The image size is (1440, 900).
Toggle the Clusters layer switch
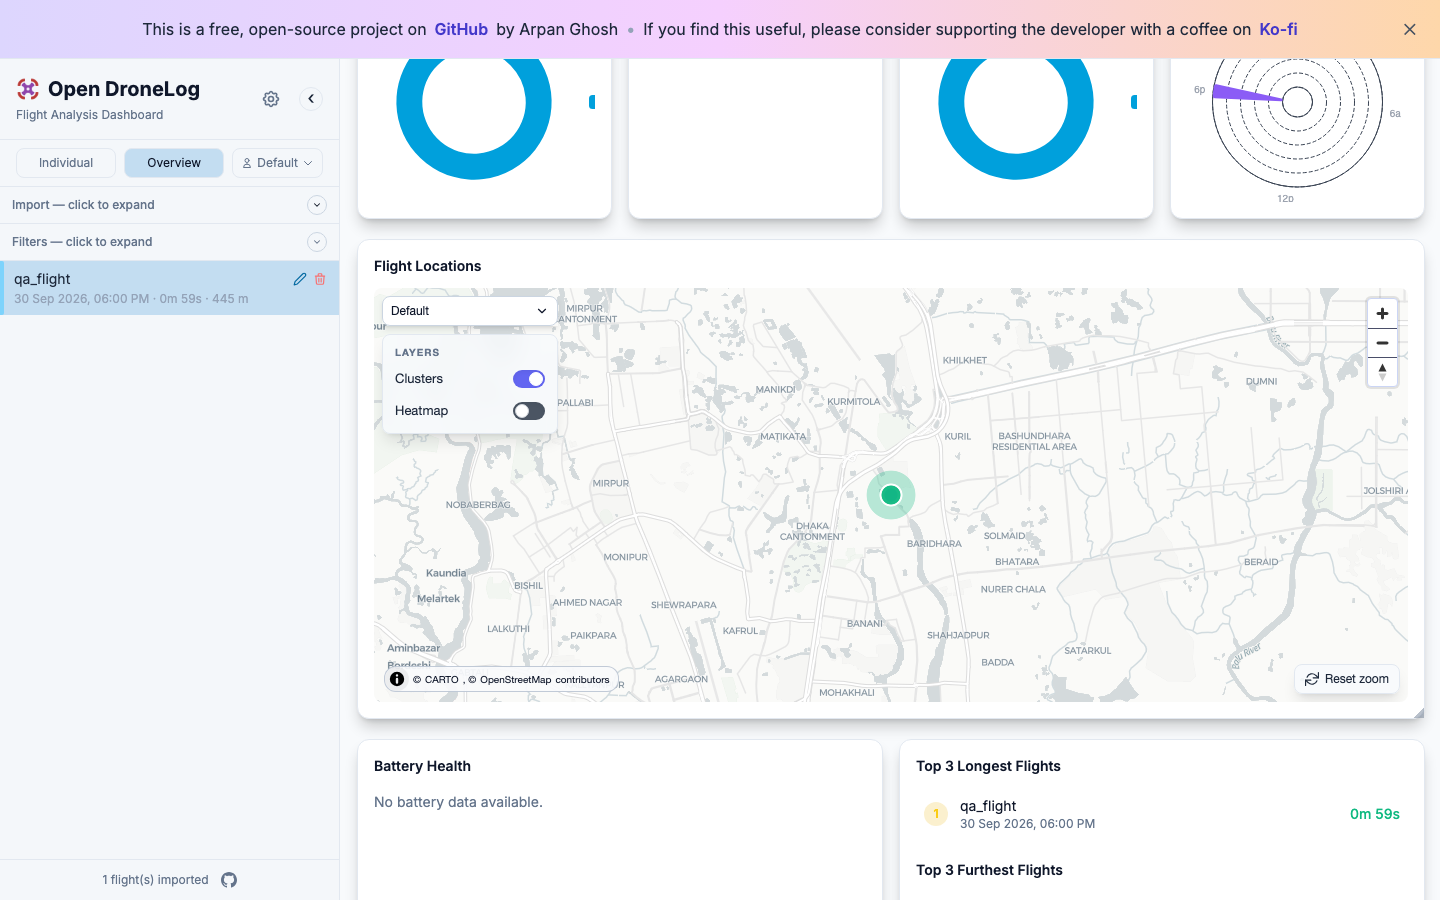point(529,379)
